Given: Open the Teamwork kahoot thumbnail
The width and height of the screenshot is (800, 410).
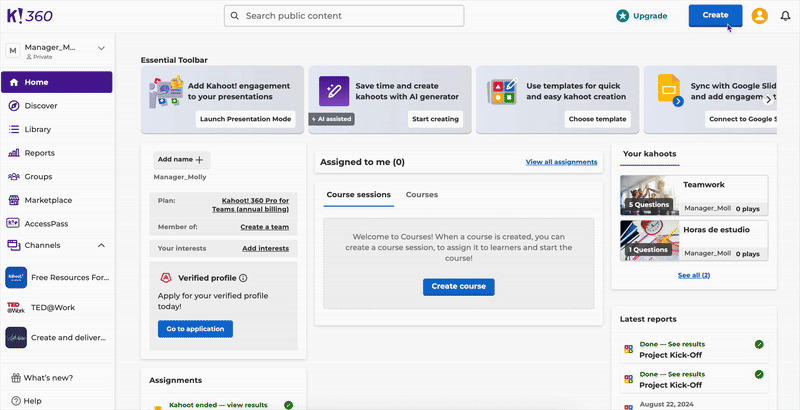Looking at the screenshot, I should (647, 194).
